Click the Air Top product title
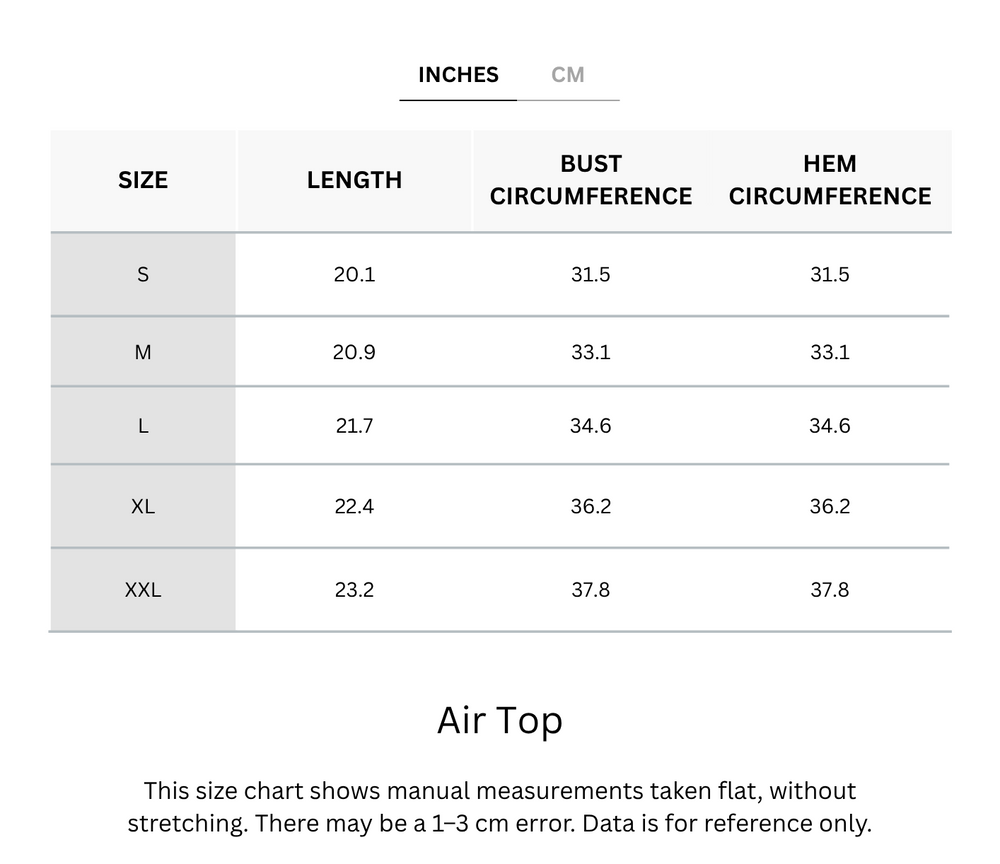 click(500, 721)
